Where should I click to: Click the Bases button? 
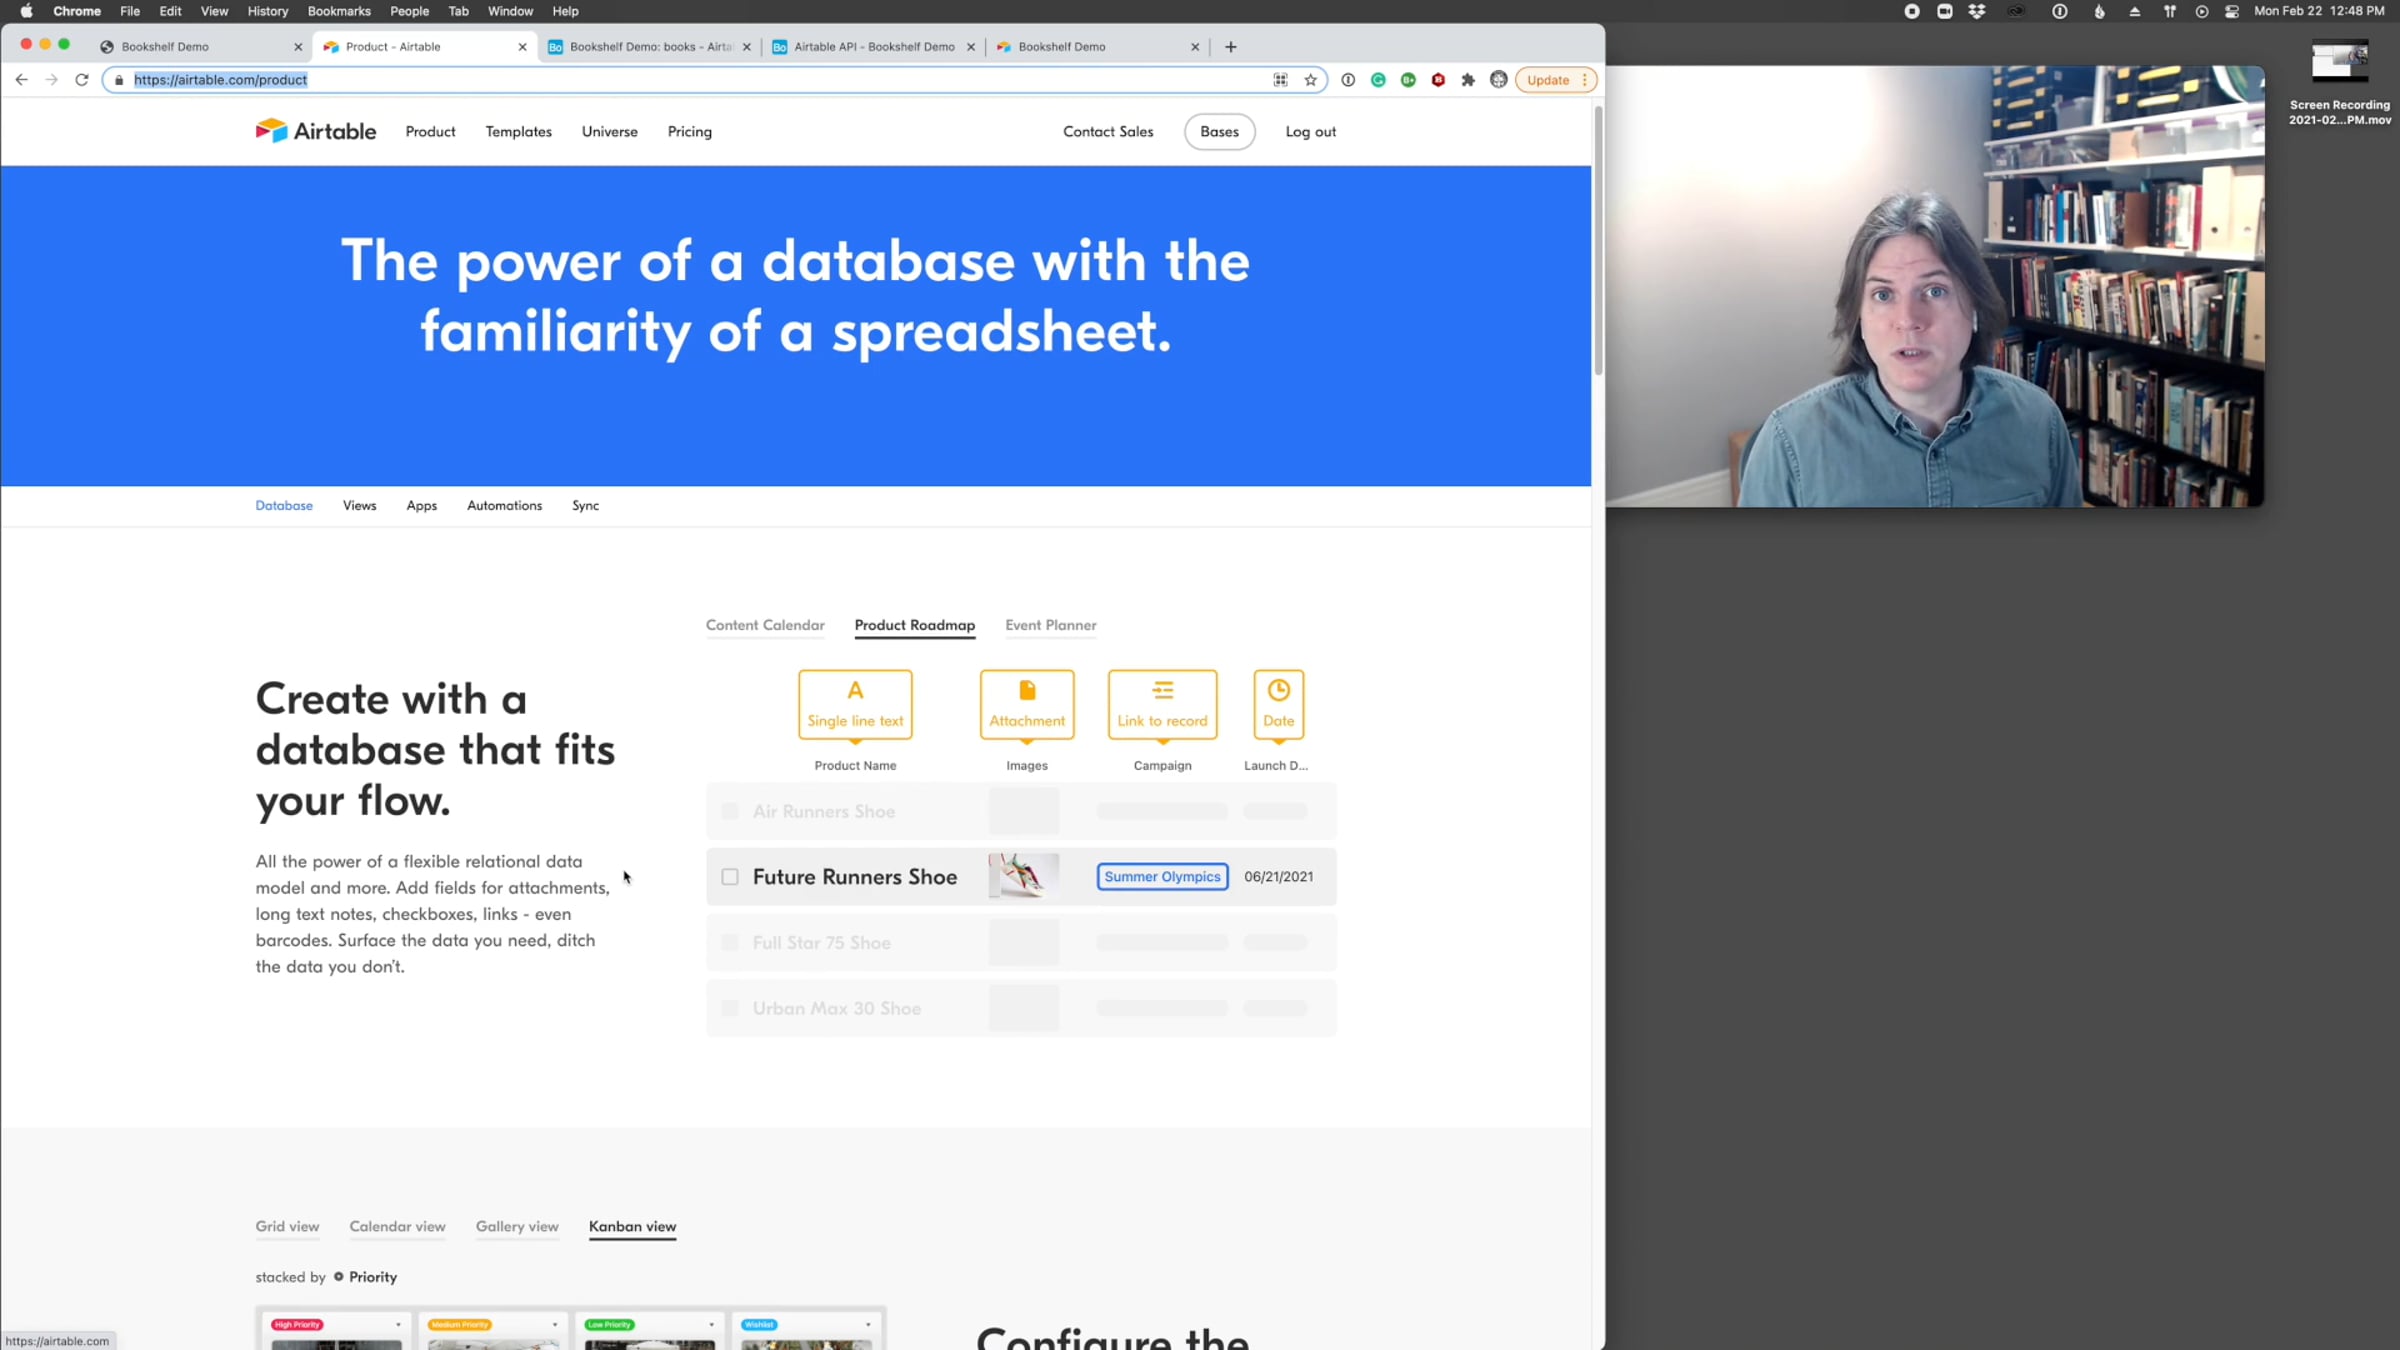point(1219,132)
